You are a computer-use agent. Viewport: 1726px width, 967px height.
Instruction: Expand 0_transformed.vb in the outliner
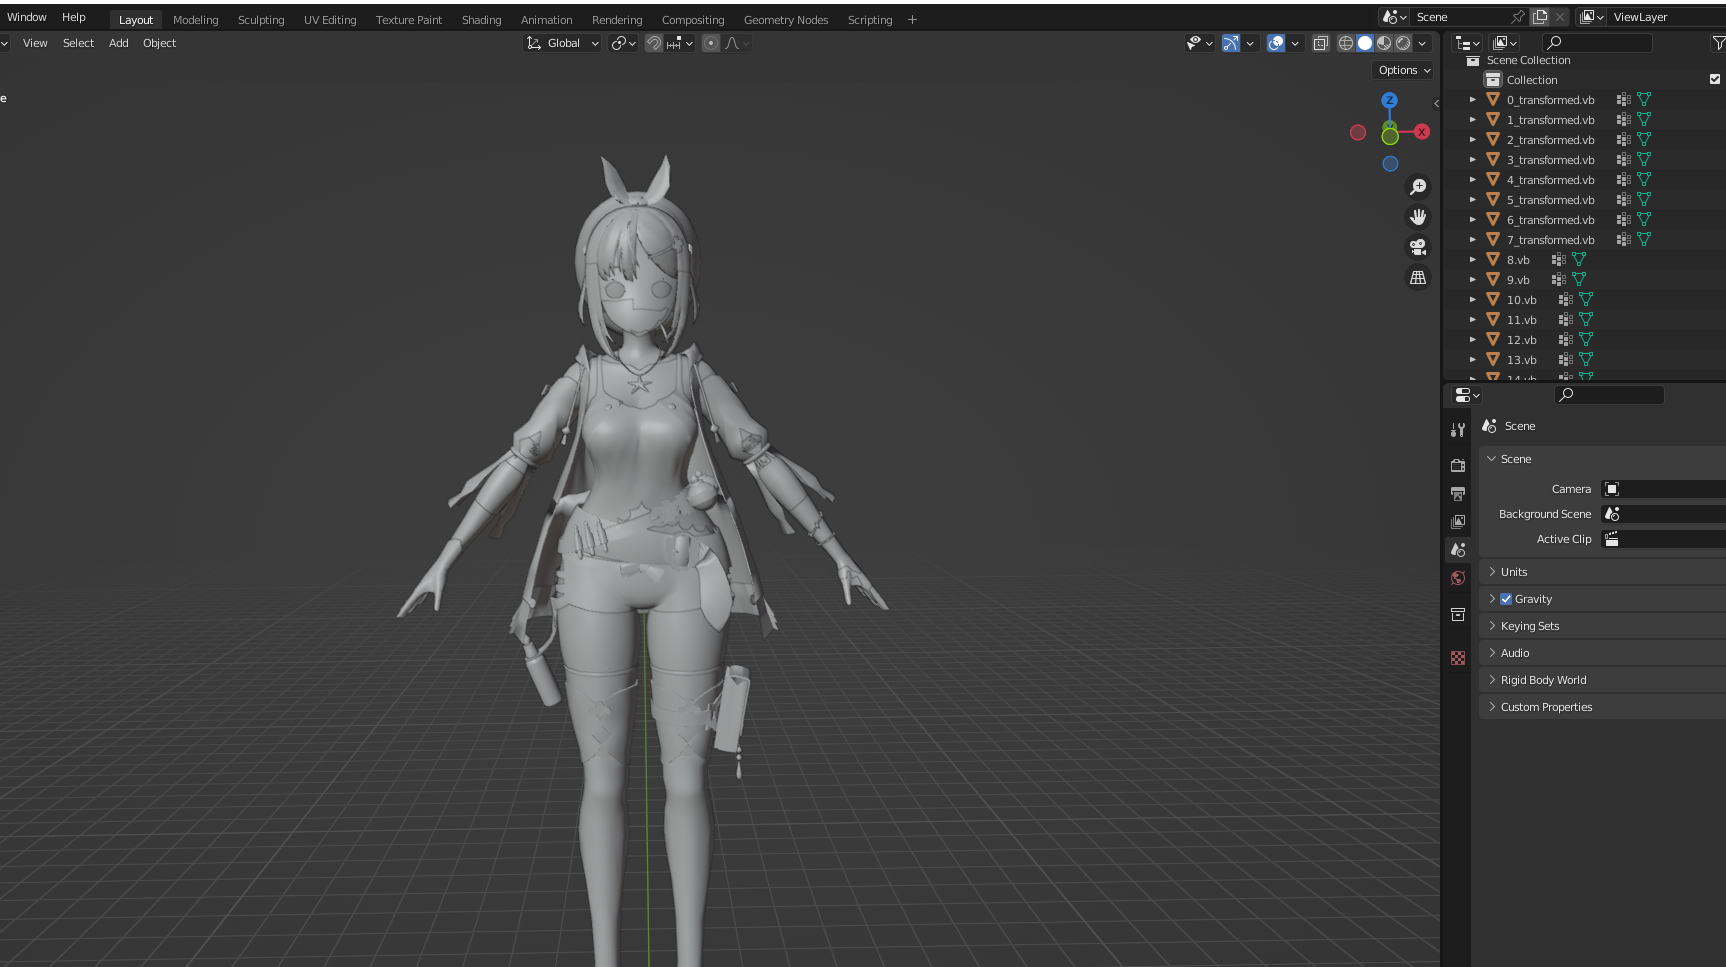[1473, 100]
